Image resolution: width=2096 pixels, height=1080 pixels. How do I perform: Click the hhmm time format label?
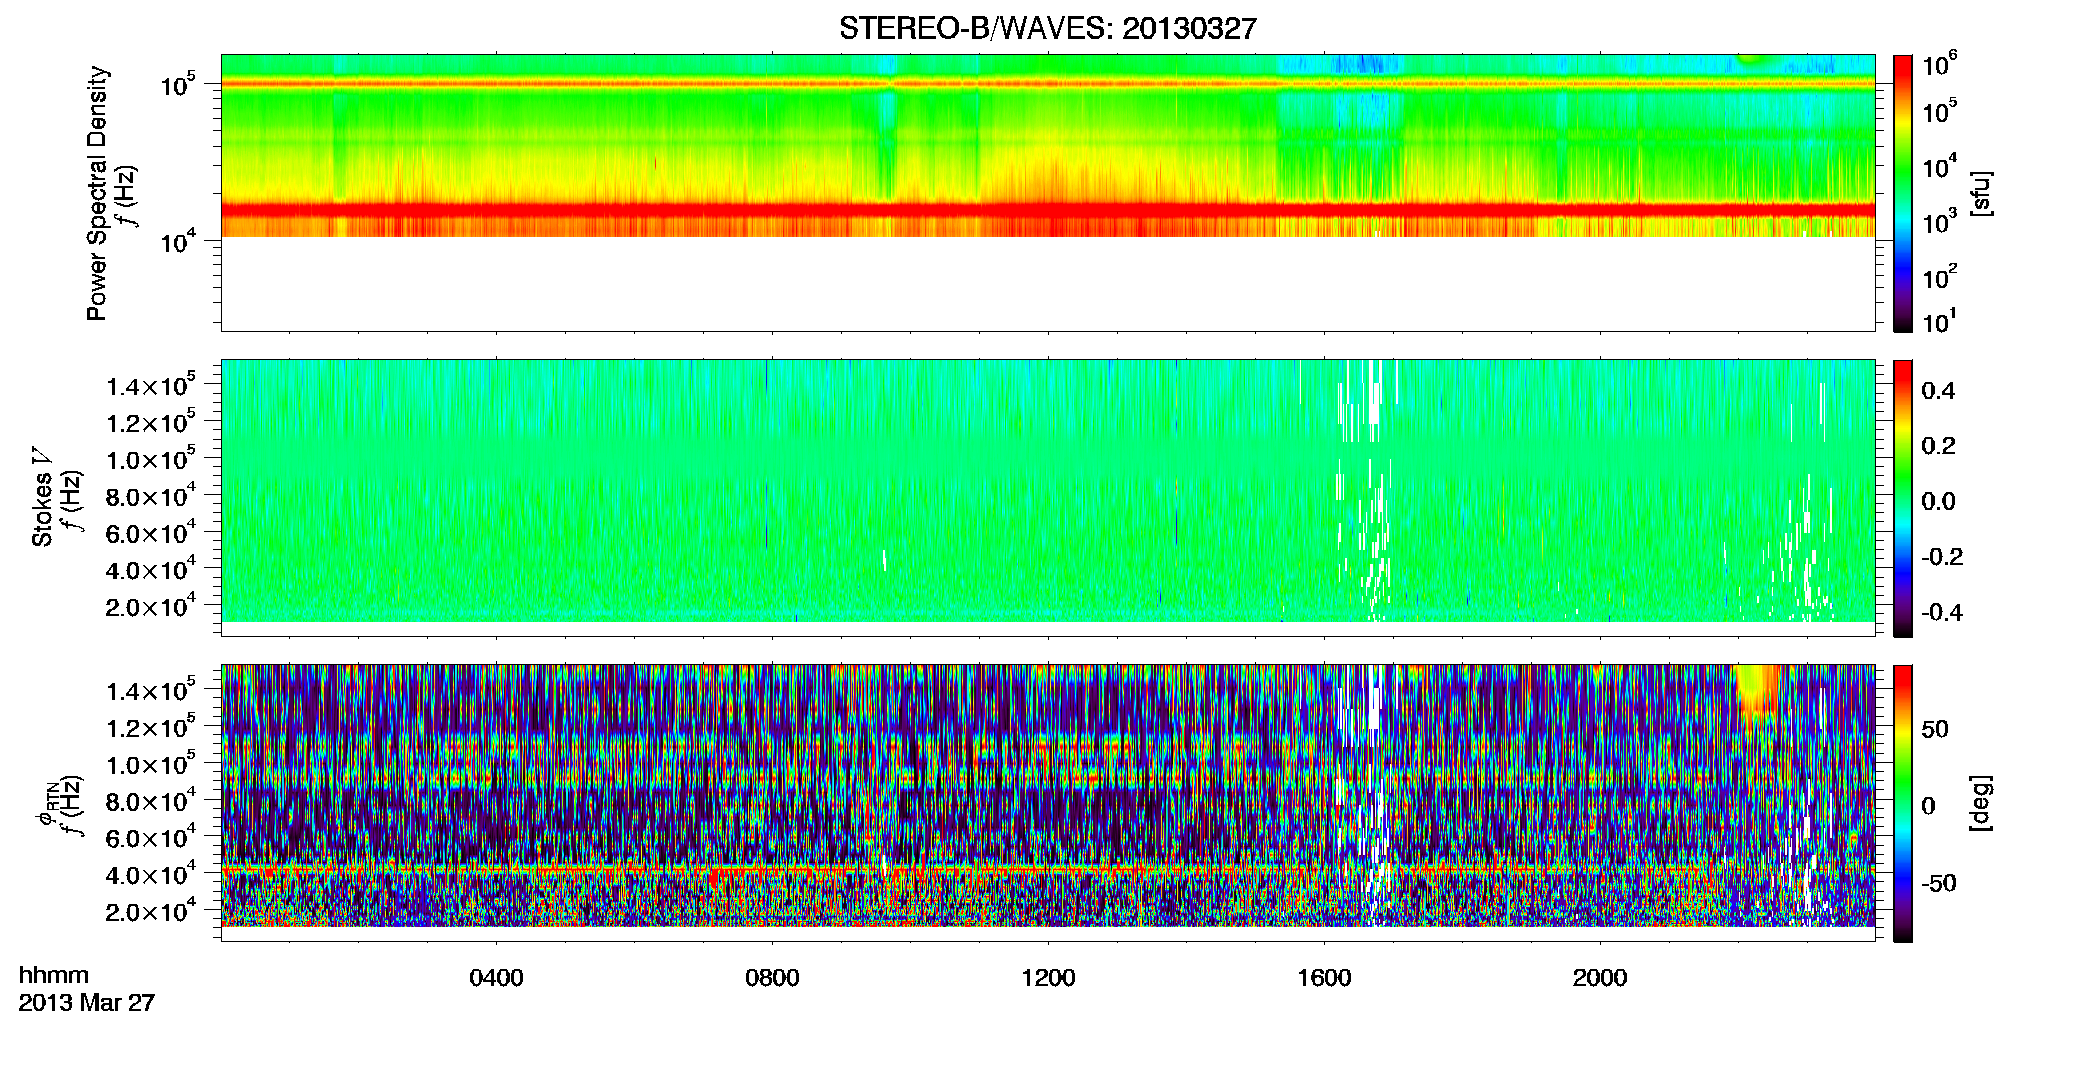click(x=54, y=976)
